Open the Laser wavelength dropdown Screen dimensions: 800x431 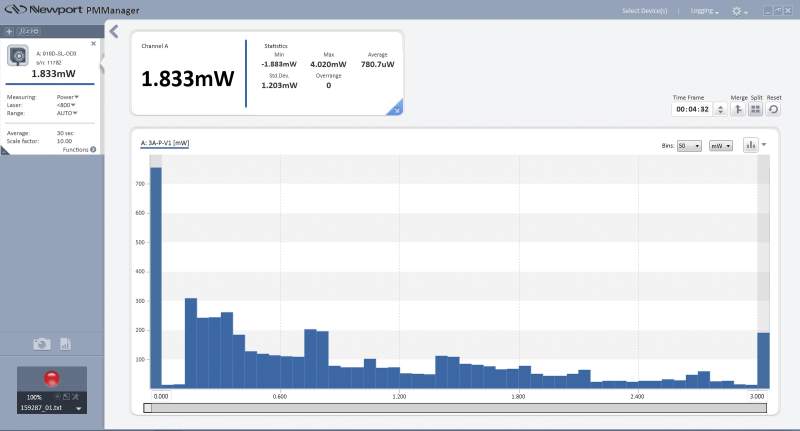click(x=66, y=105)
